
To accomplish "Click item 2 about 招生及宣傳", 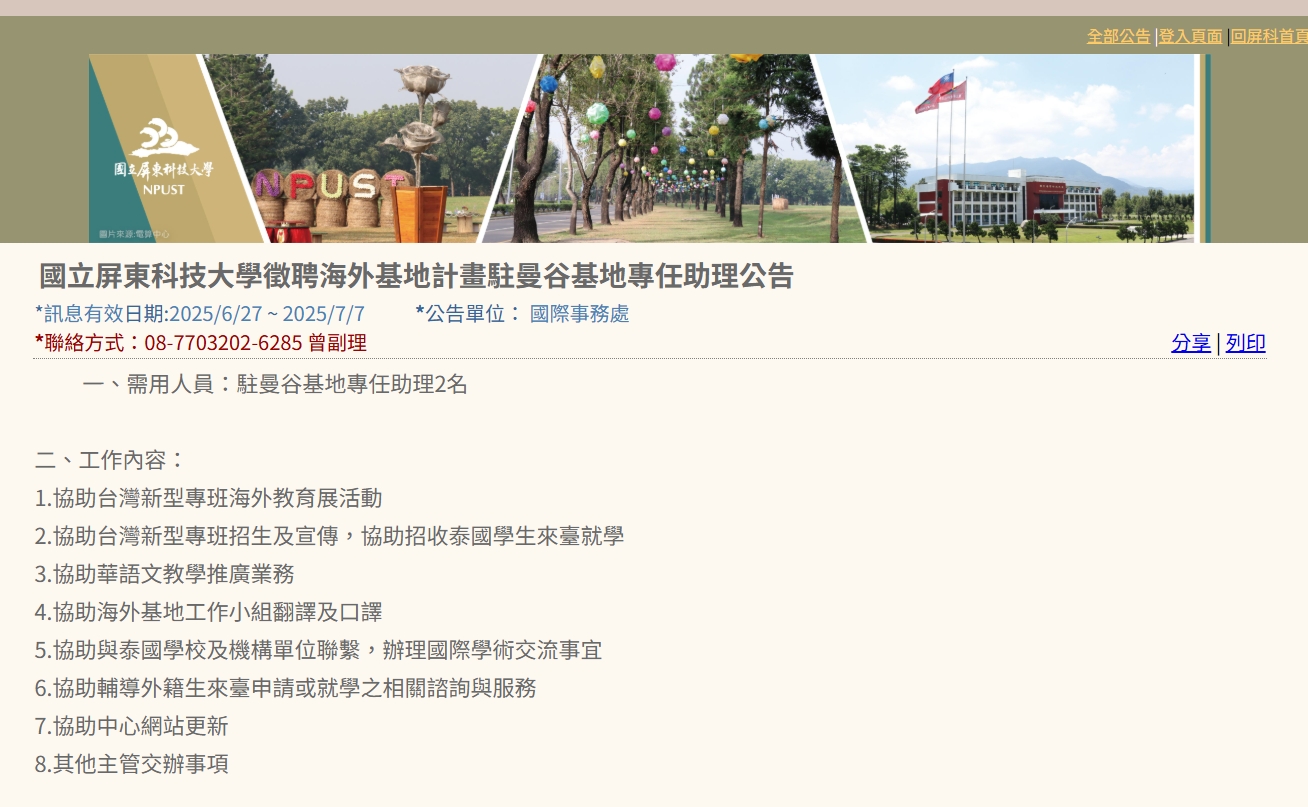I will coord(329,536).
